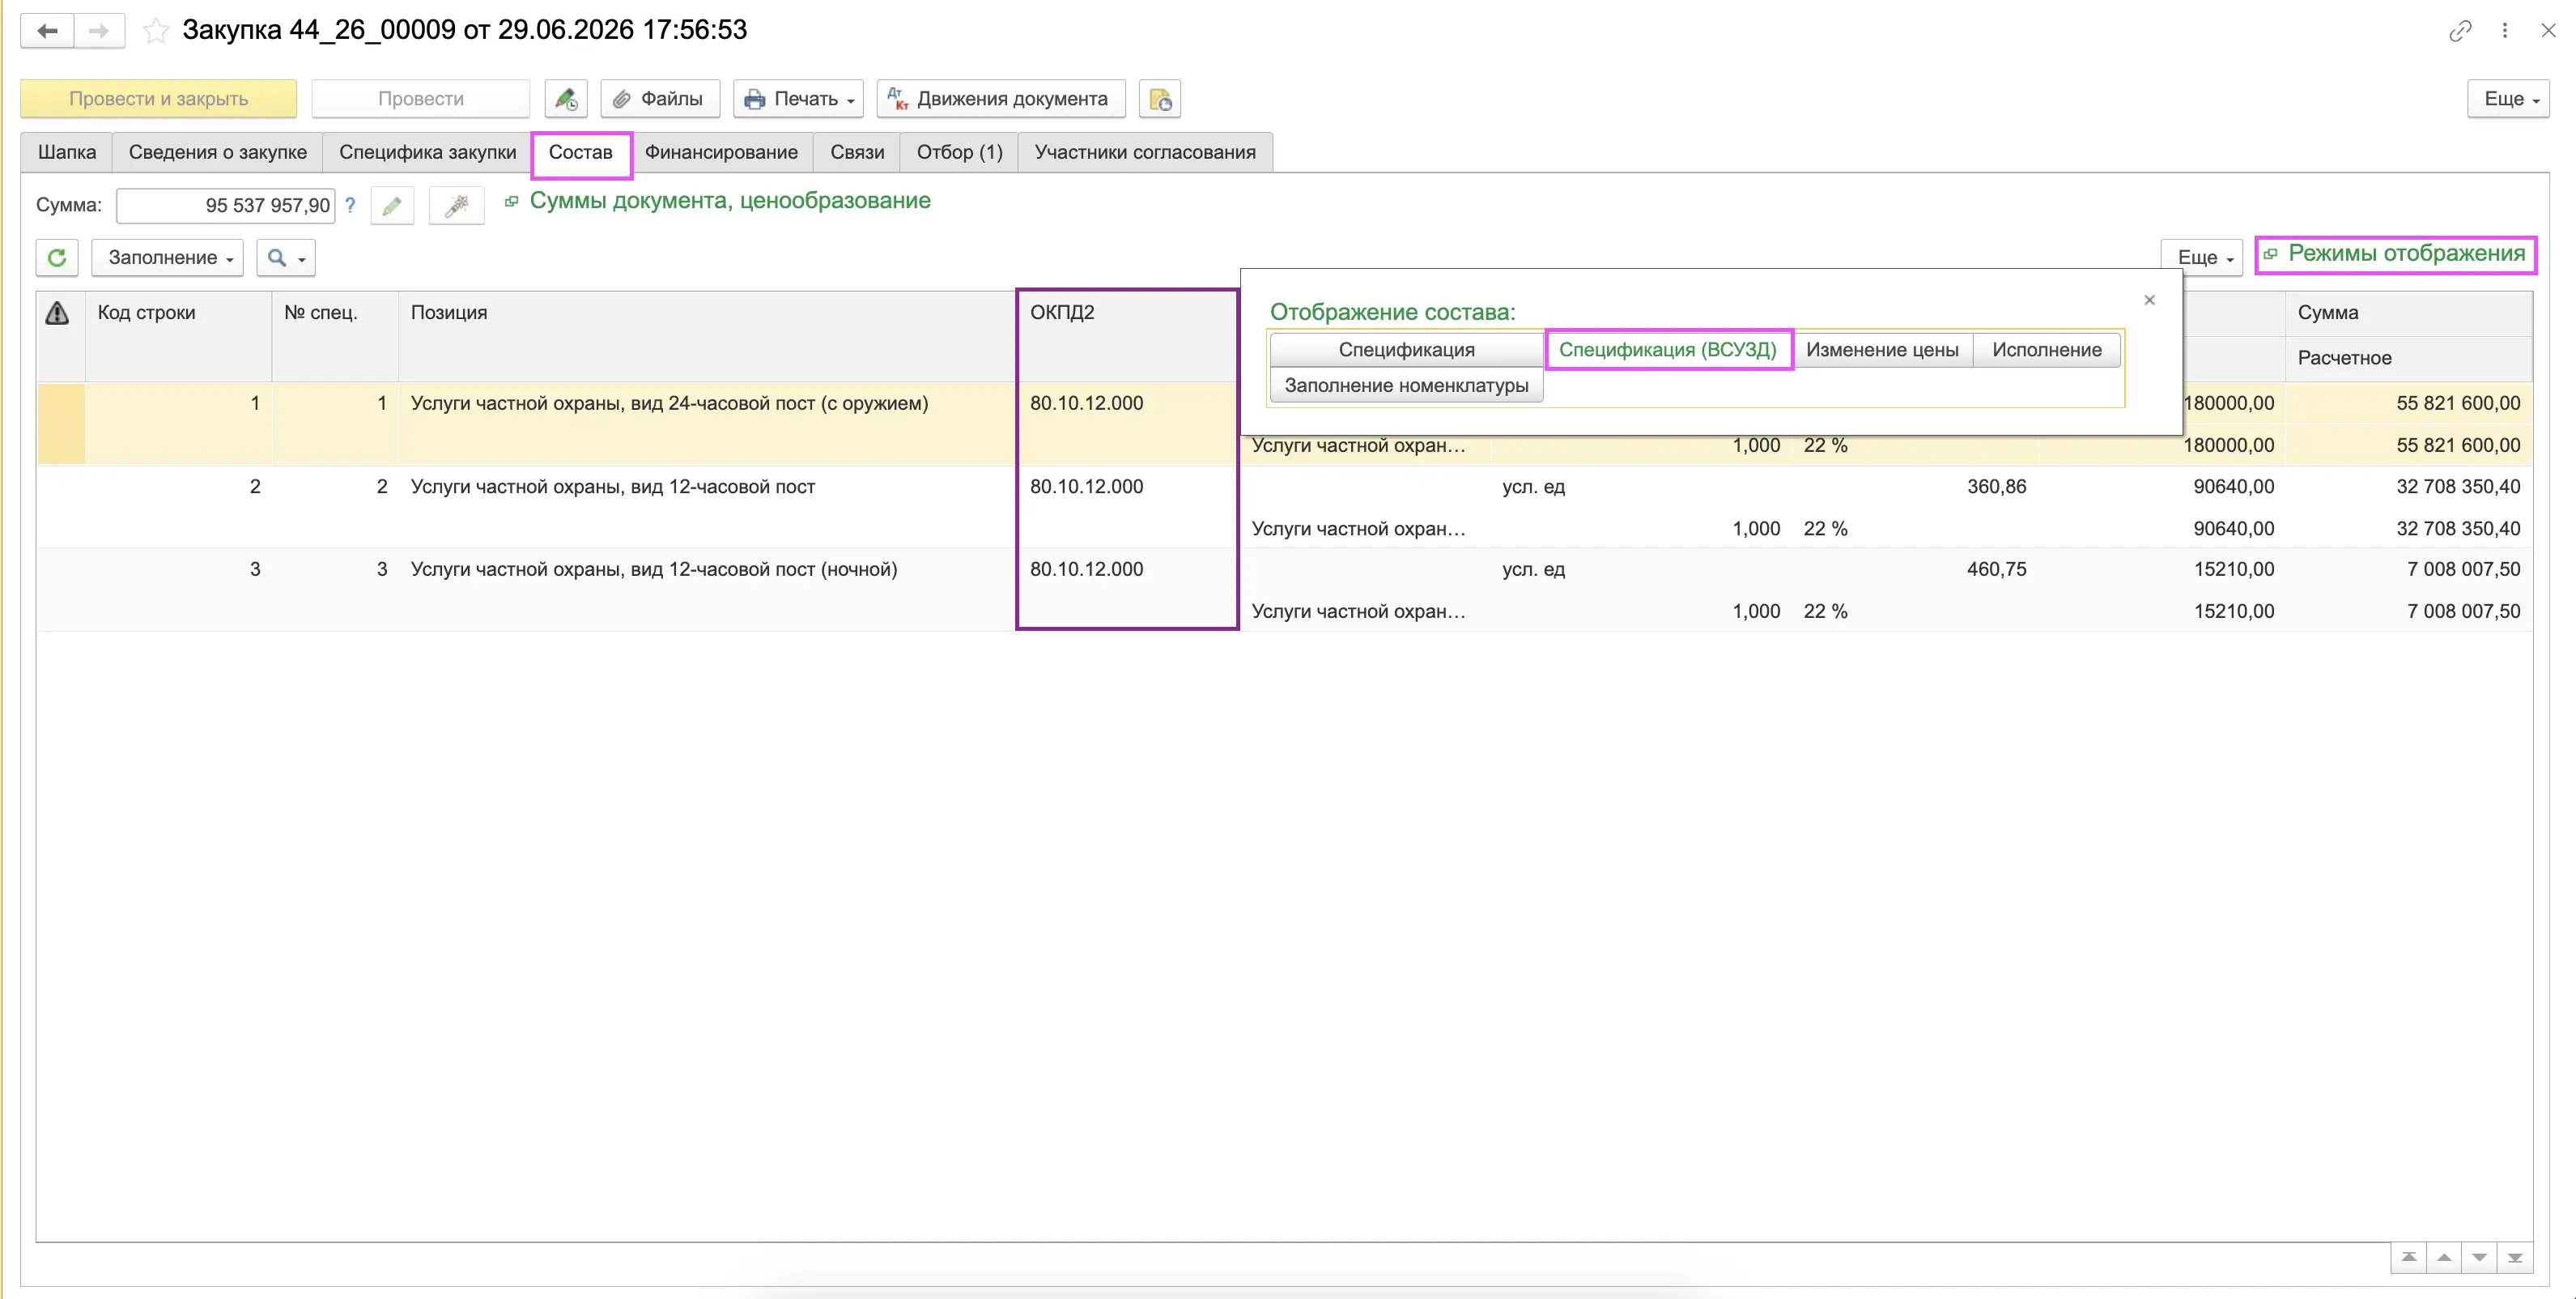This screenshot has width=2576, height=1299.
Task: Open the Режимы отображения link
Action: [2406, 254]
